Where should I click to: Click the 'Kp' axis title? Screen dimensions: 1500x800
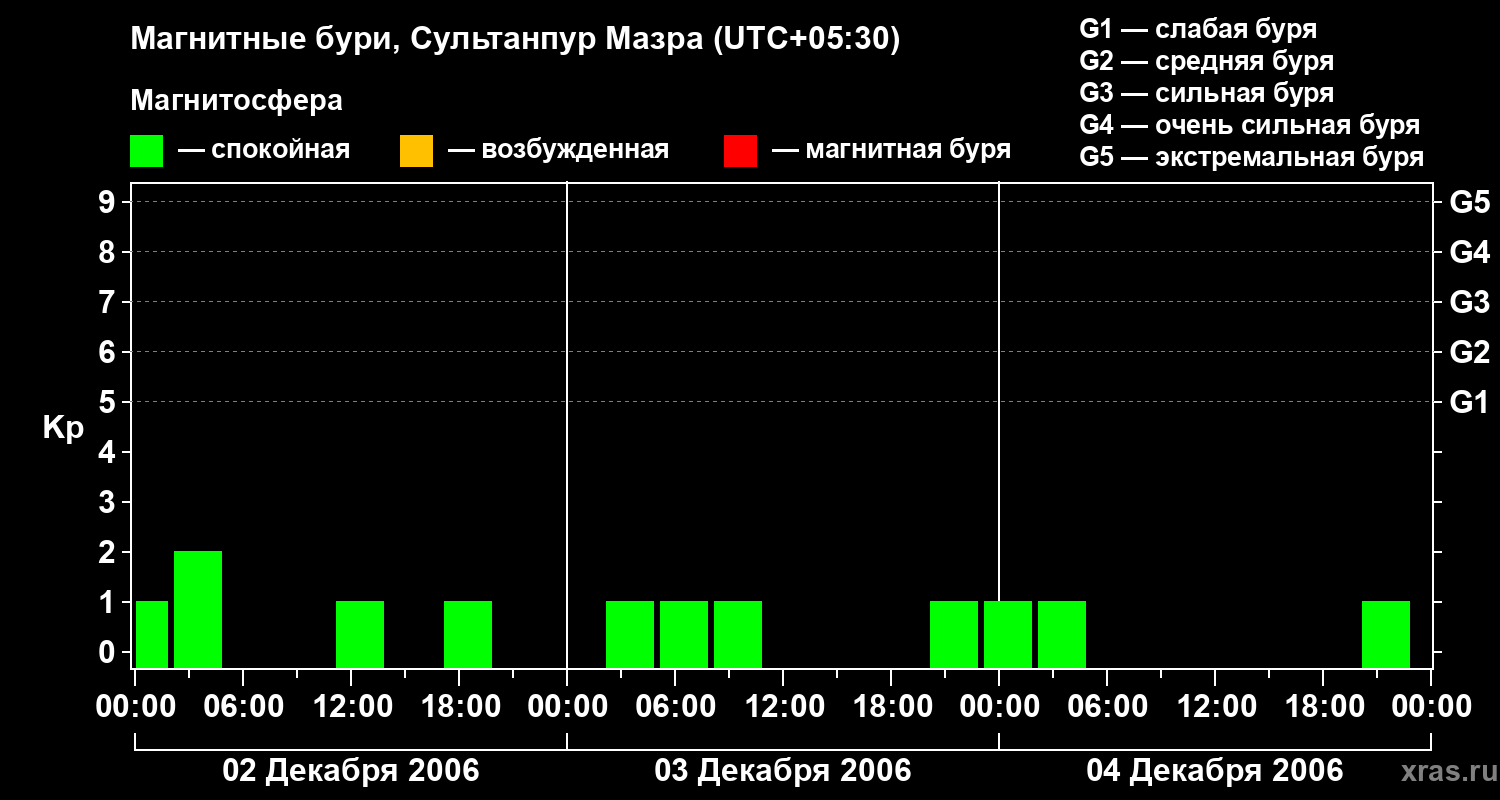click(x=63, y=428)
